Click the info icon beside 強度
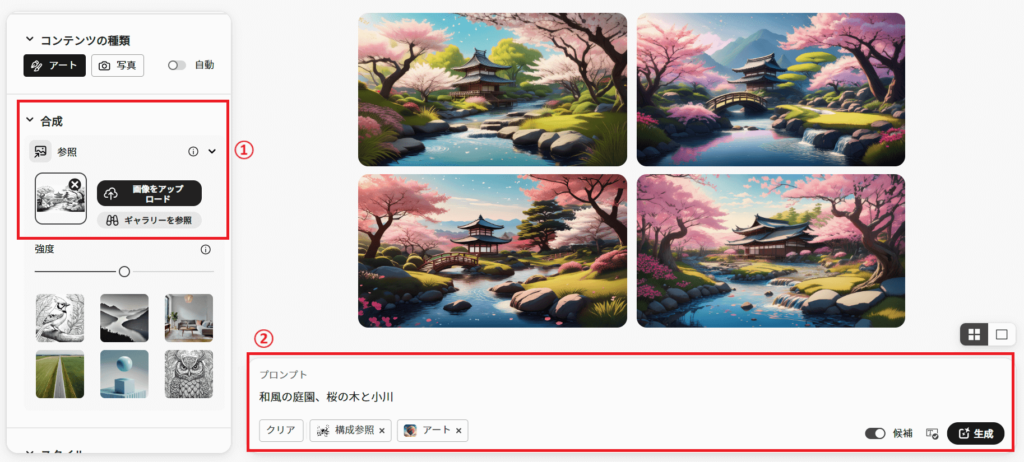 (x=206, y=250)
